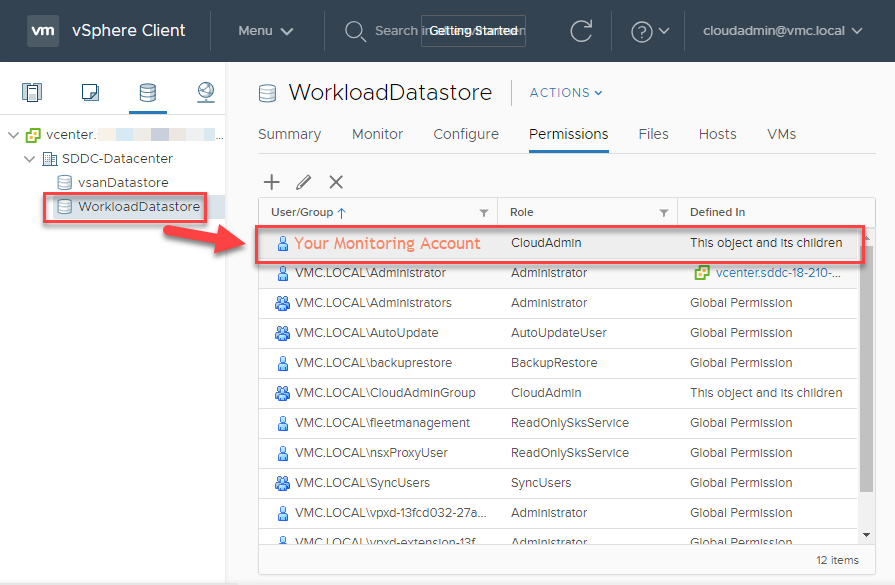Collapse the vcenter tree node
The width and height of the screenshot is (895, 585).
(x=14, y=135)
